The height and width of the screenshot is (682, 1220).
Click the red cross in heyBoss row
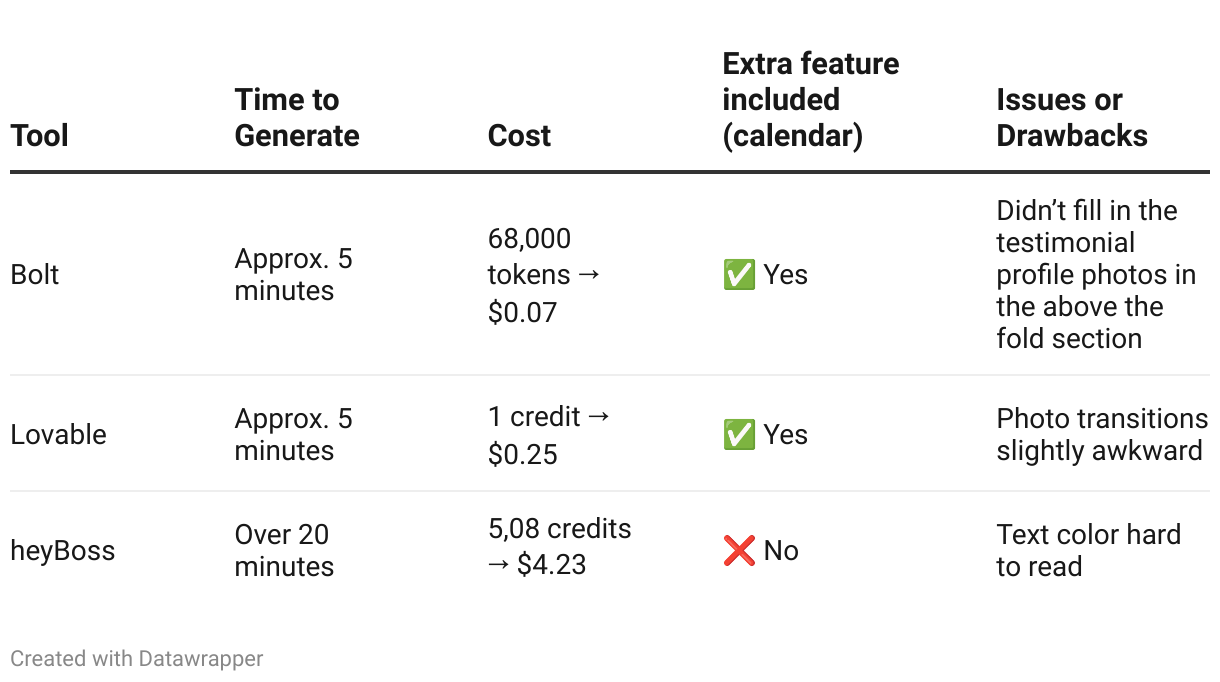coord(739,551)
